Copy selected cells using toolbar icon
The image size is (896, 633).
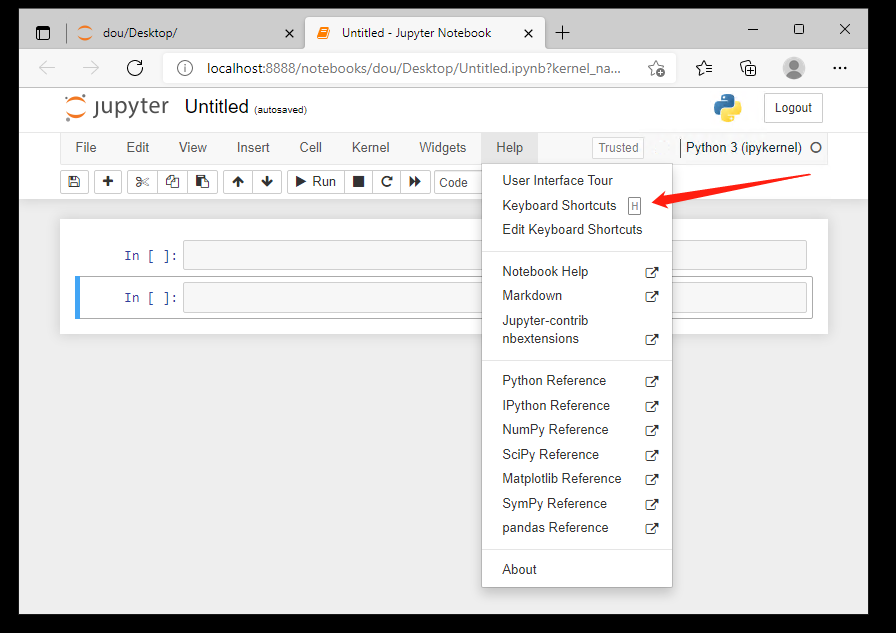tap(172, 182)
